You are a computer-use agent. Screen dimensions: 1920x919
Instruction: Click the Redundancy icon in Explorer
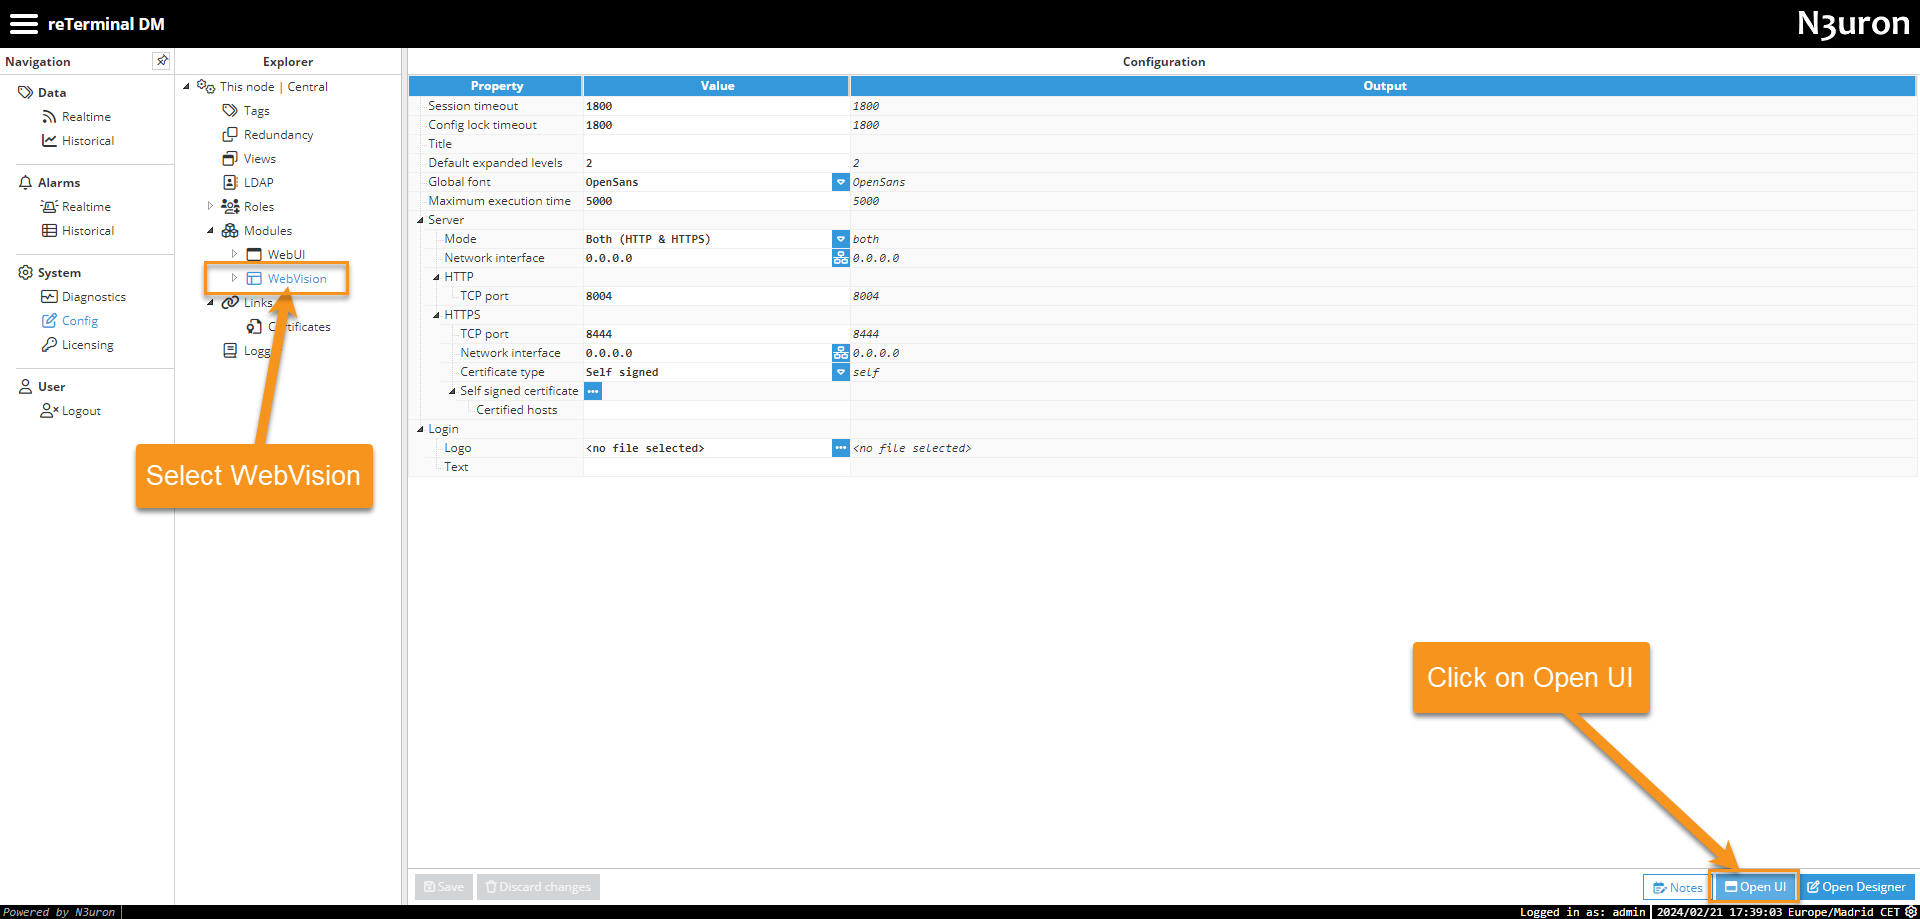click(x=230, y=135)
